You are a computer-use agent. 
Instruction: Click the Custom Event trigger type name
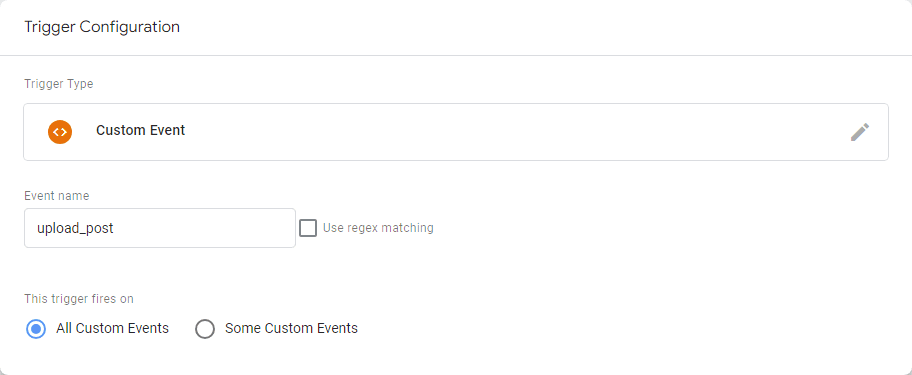point(141,130)
